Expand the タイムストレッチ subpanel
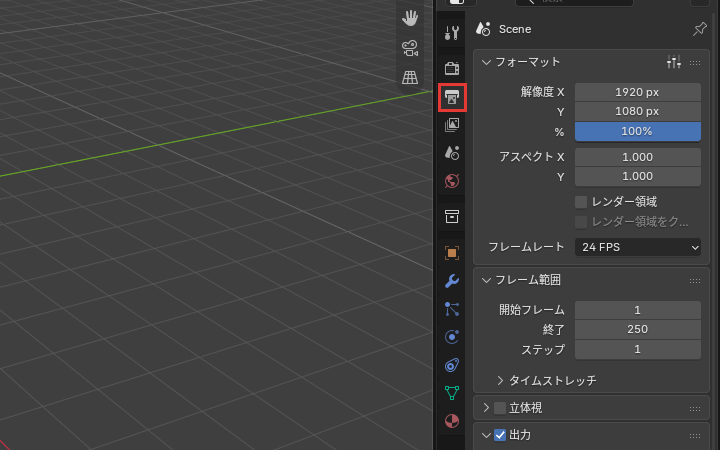Screen dimensions: 720x450 [501, 380]
